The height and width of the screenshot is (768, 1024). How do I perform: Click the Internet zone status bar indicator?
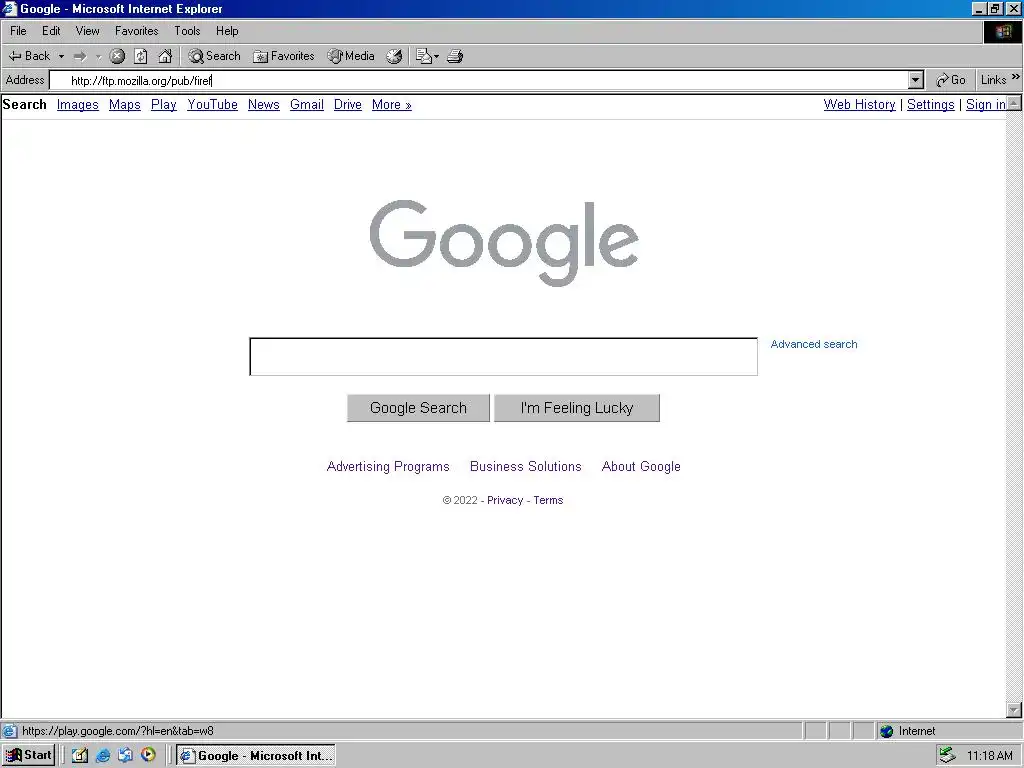click(908, 731)
